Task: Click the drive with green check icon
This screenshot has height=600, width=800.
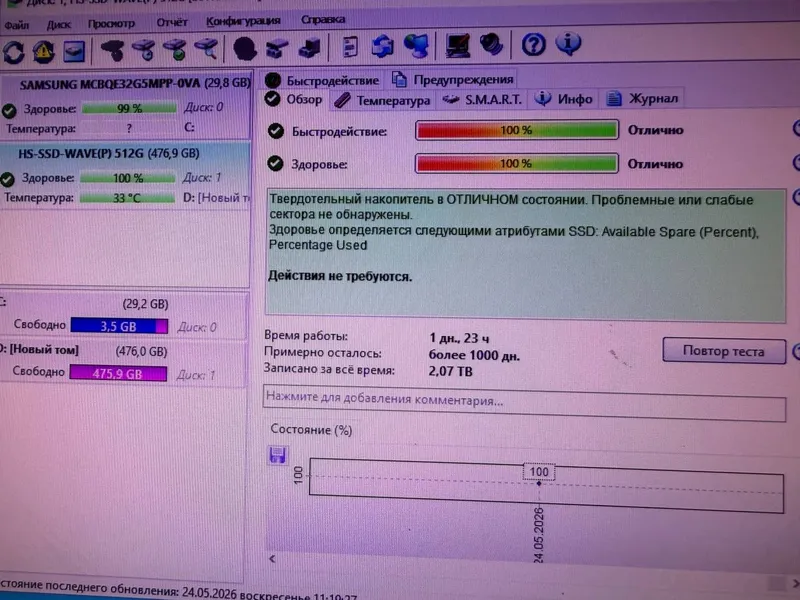Action: click(x=175, y=49)
